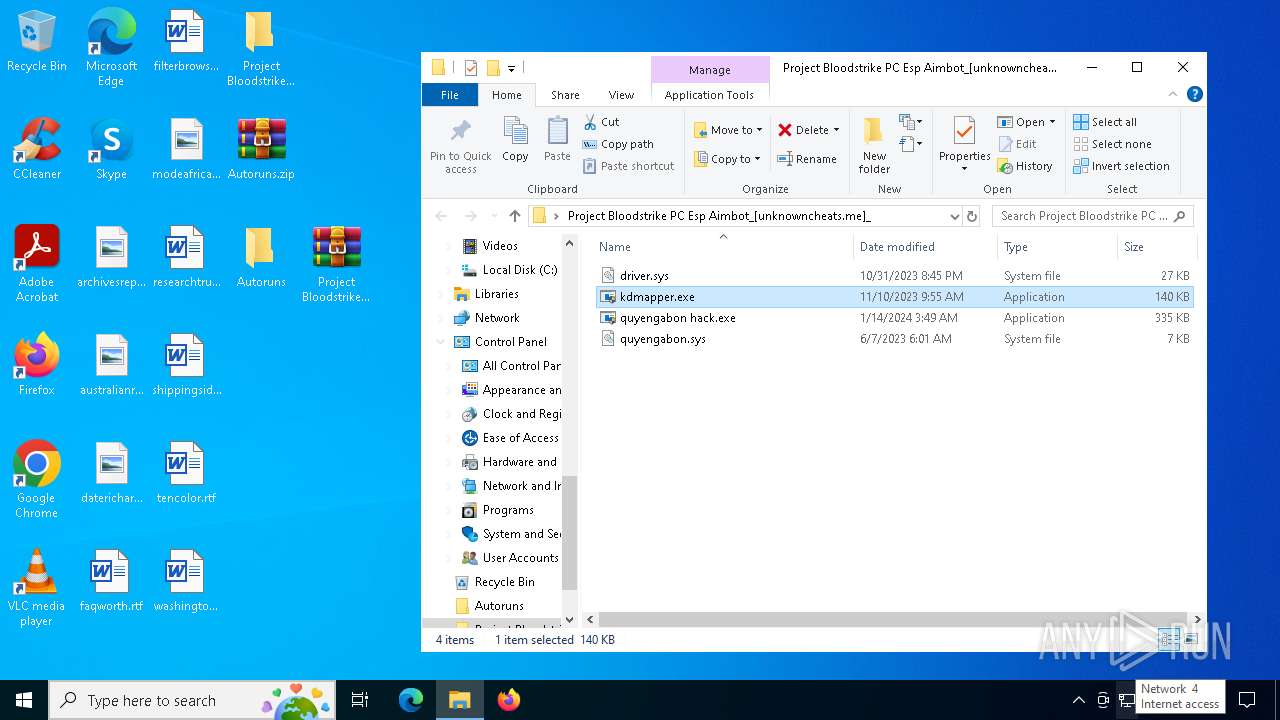Viewport: 1280px width, 720px height.
Task: Select Autoruns.zip on desktop
Action: pyautogui.click(x=261, y=149)
